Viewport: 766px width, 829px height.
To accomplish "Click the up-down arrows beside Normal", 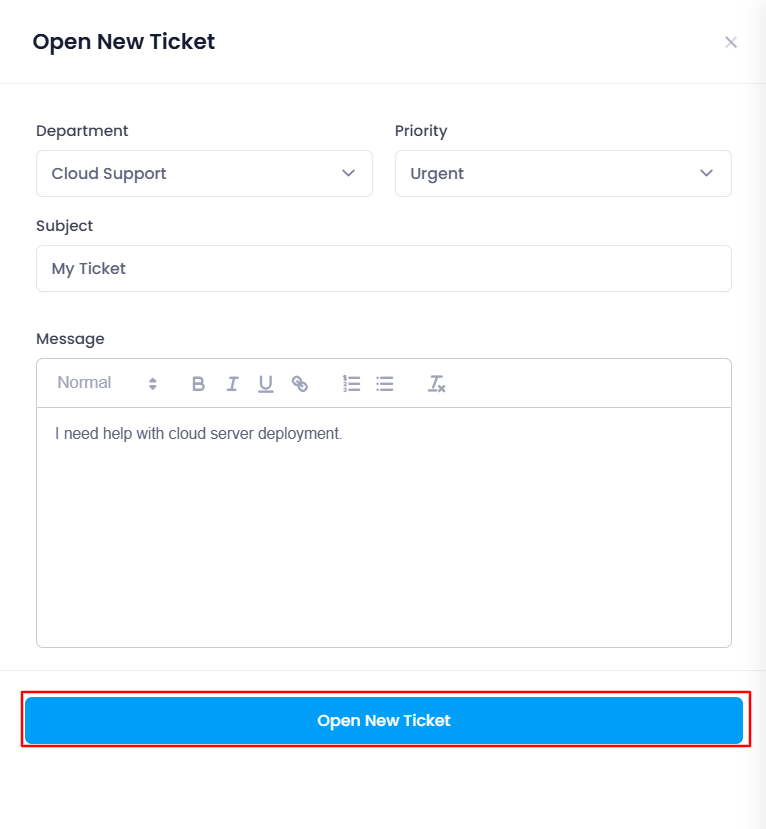I will (x=152, y=383).
